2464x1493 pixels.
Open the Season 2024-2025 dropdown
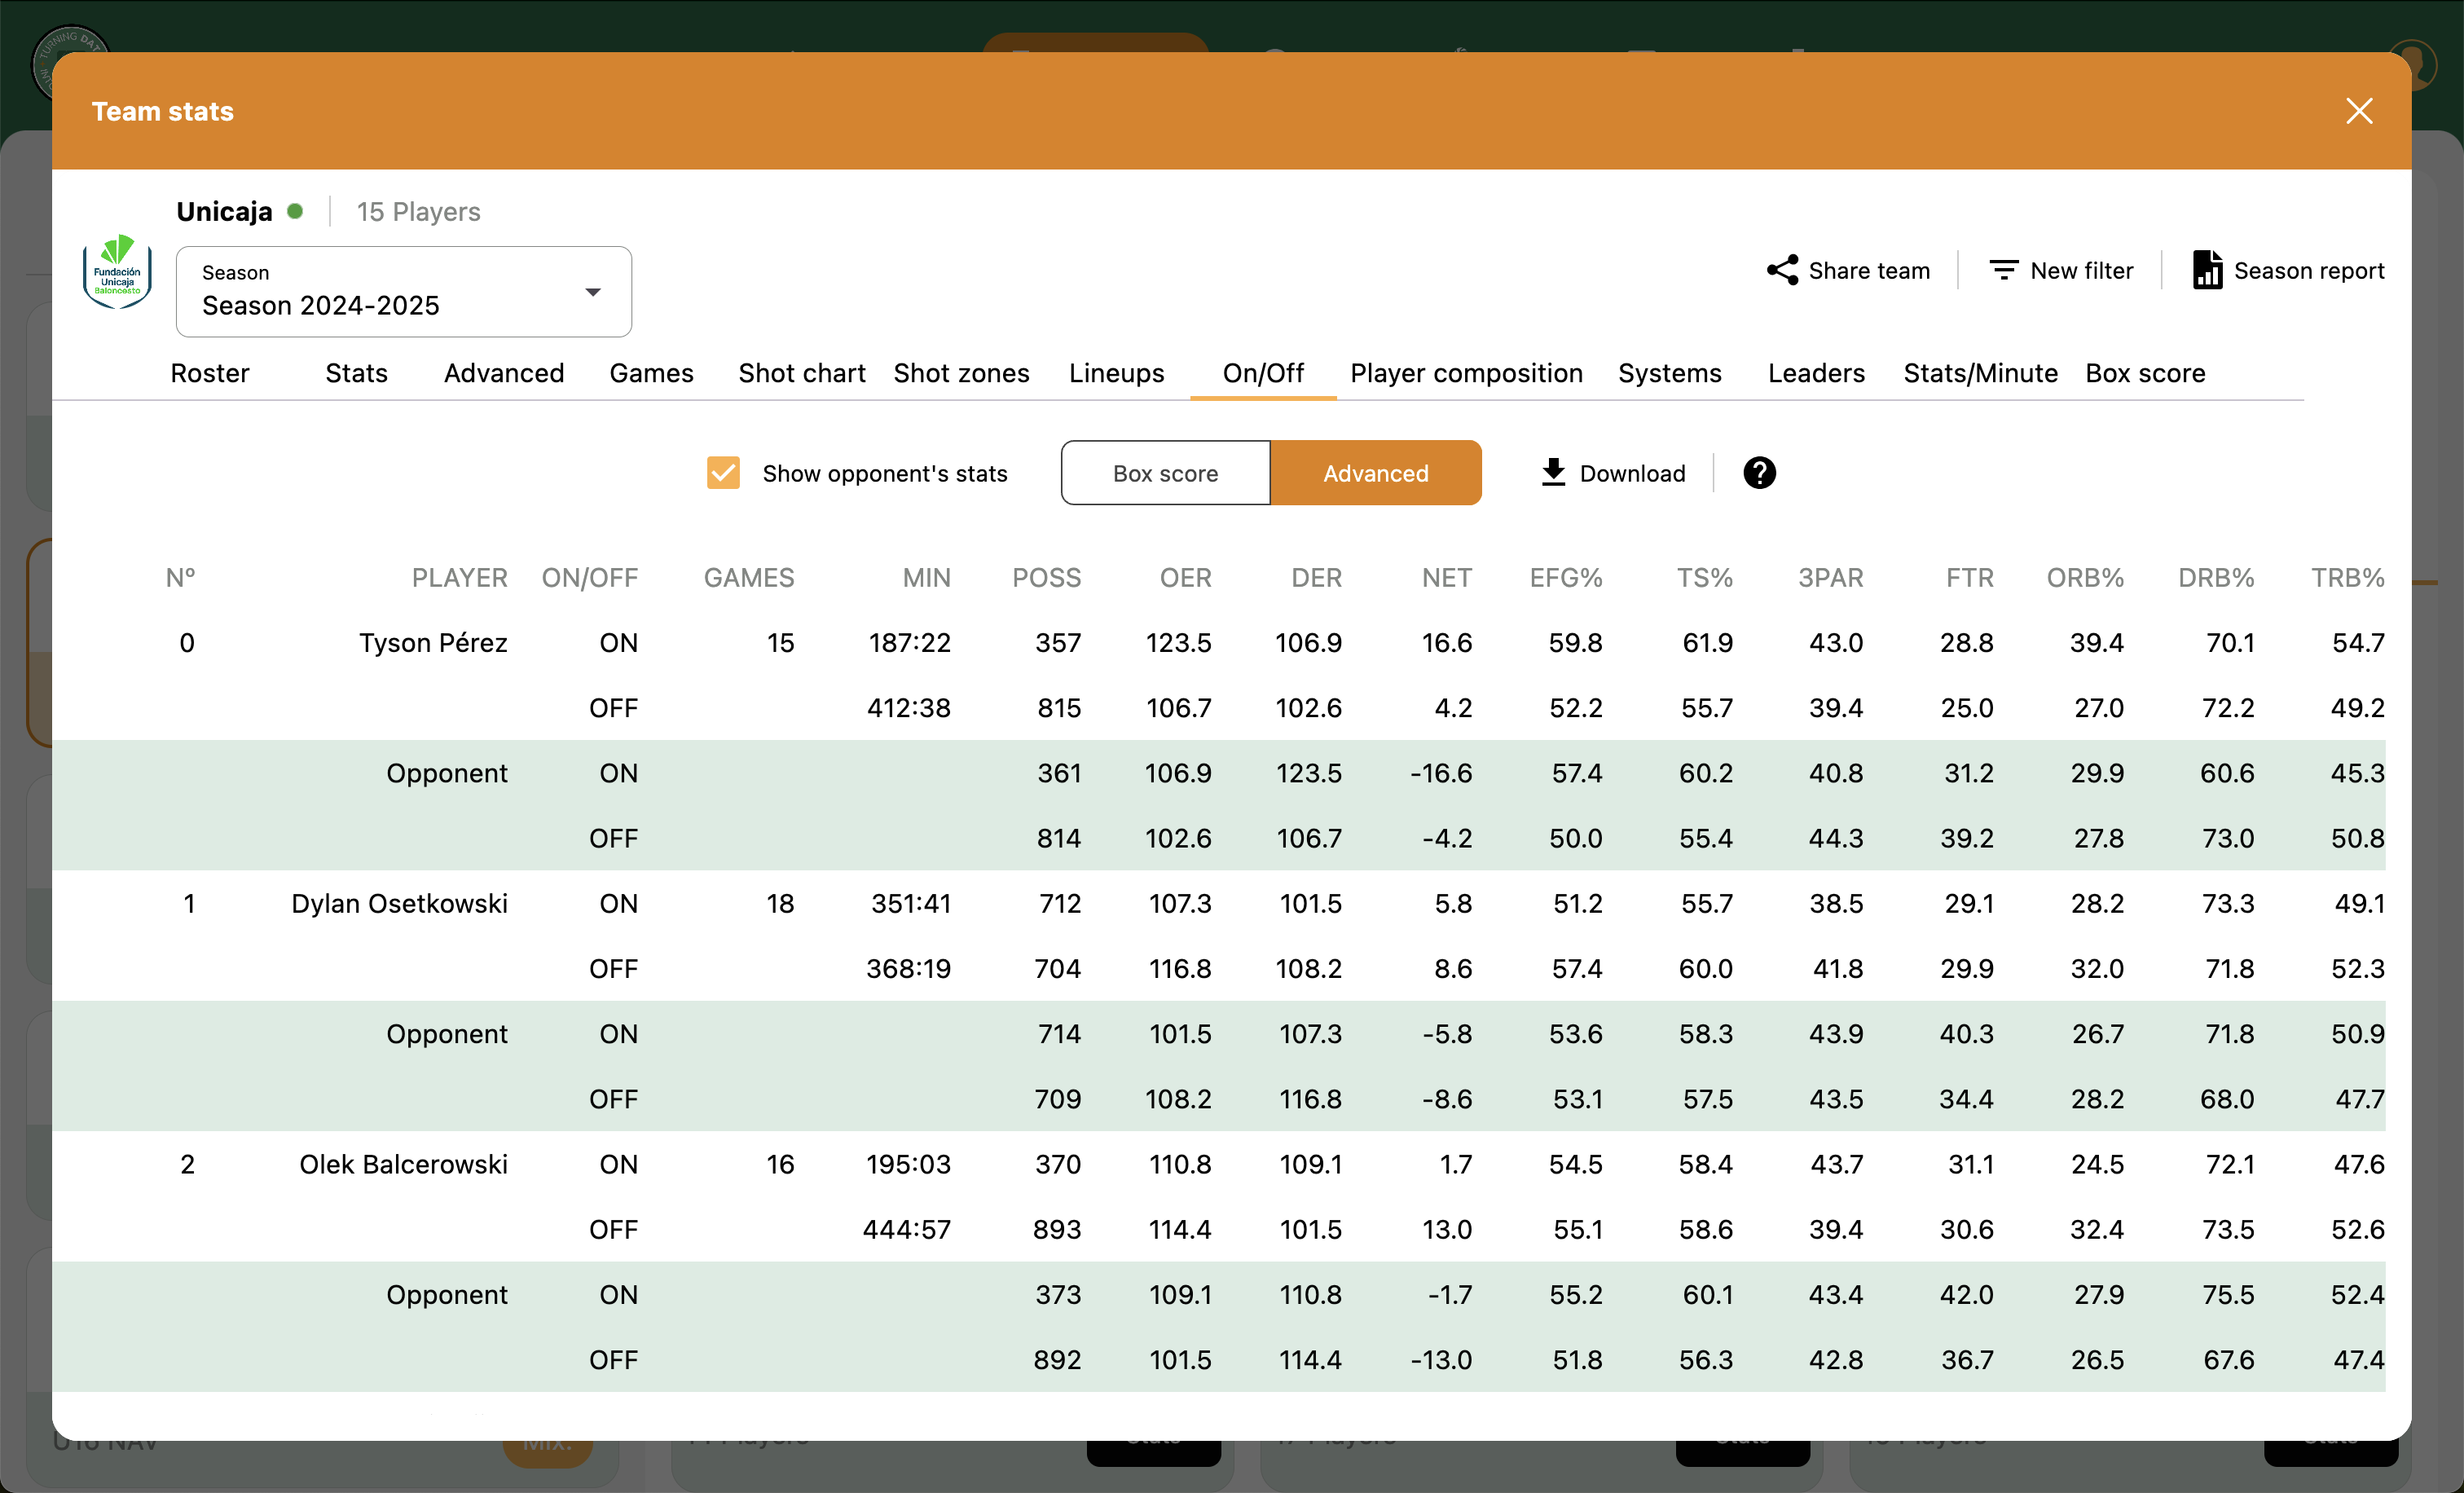(403, 292)
